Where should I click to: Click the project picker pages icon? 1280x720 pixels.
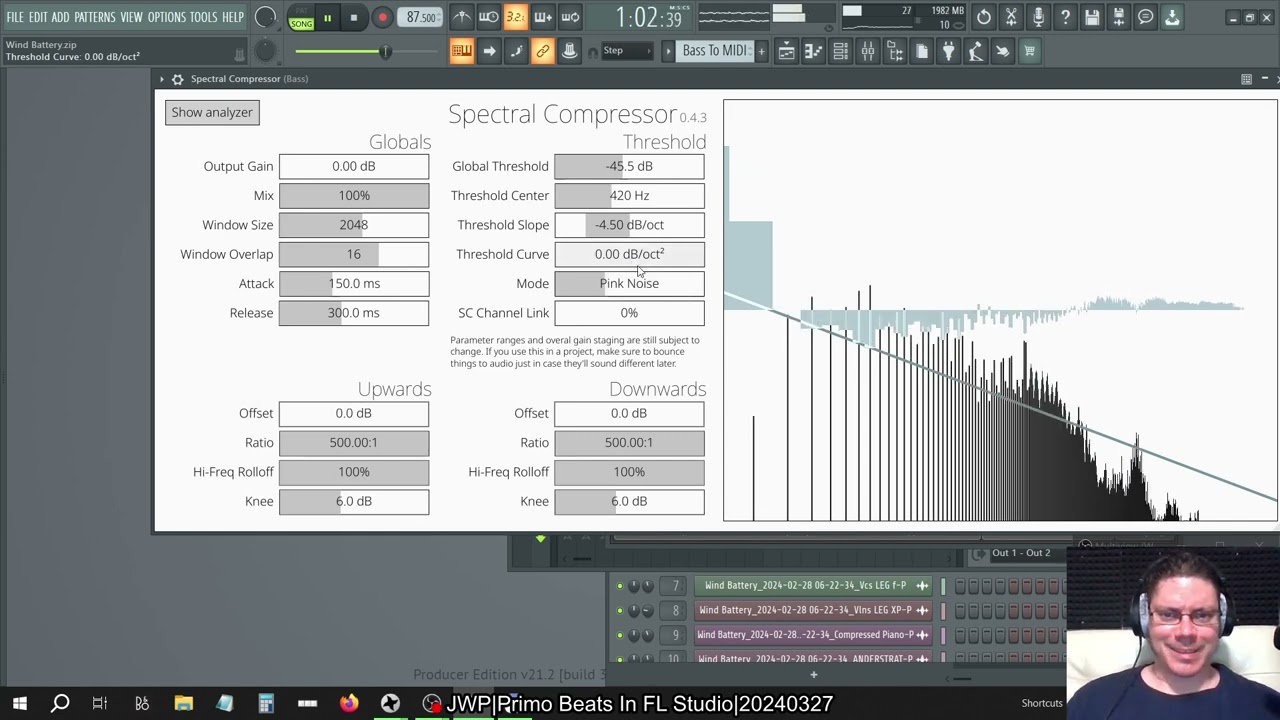pos(922,51)
